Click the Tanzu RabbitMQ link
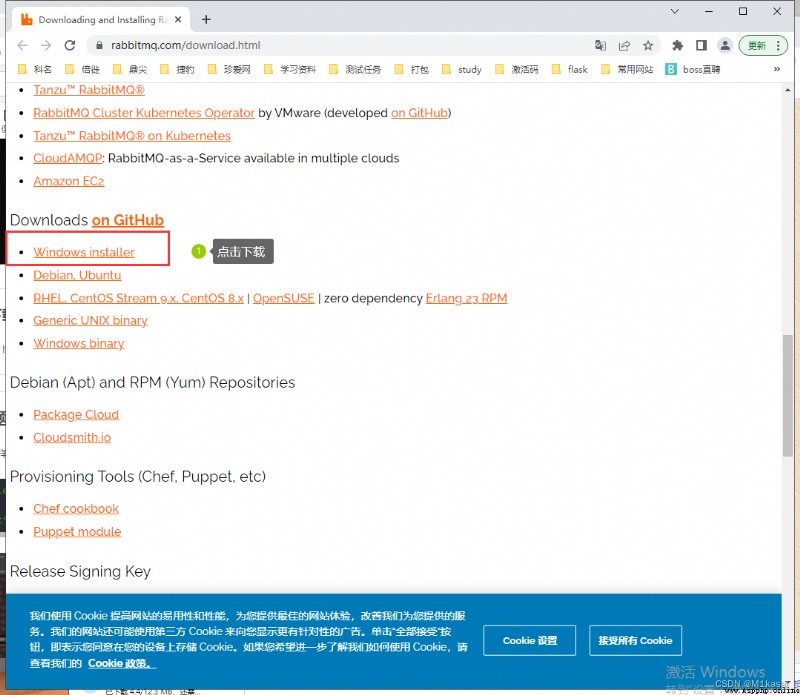 89,90
